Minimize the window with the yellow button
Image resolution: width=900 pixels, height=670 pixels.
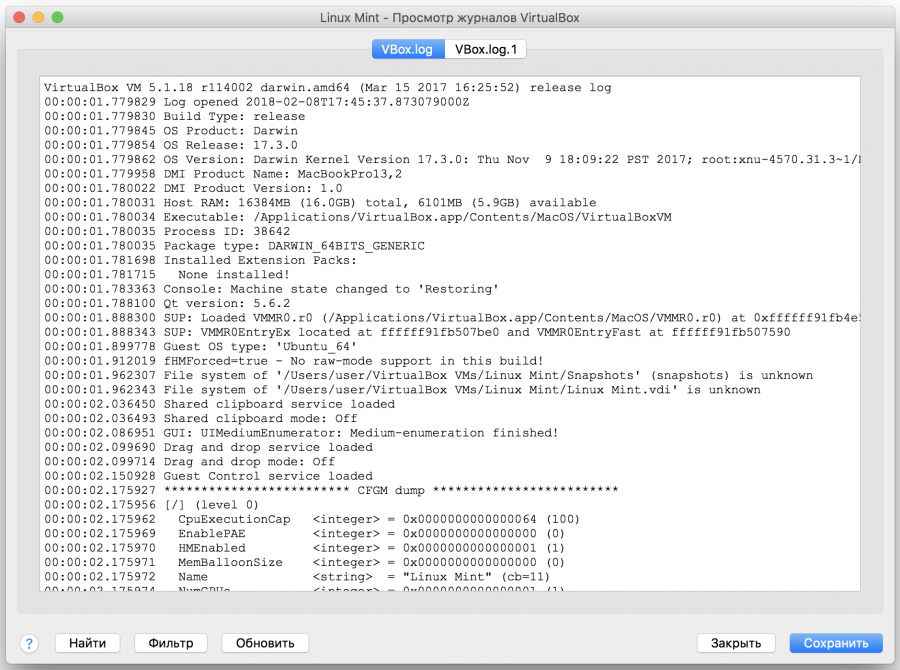(38, 18)
